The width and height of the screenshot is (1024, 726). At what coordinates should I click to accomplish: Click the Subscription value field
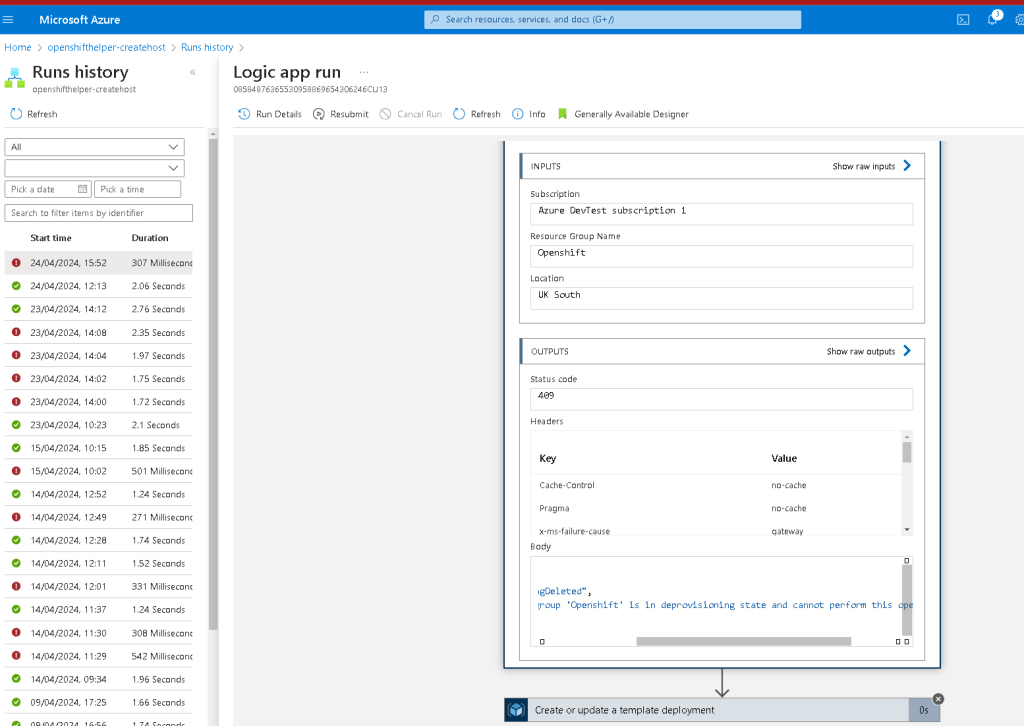click(722, 213)
